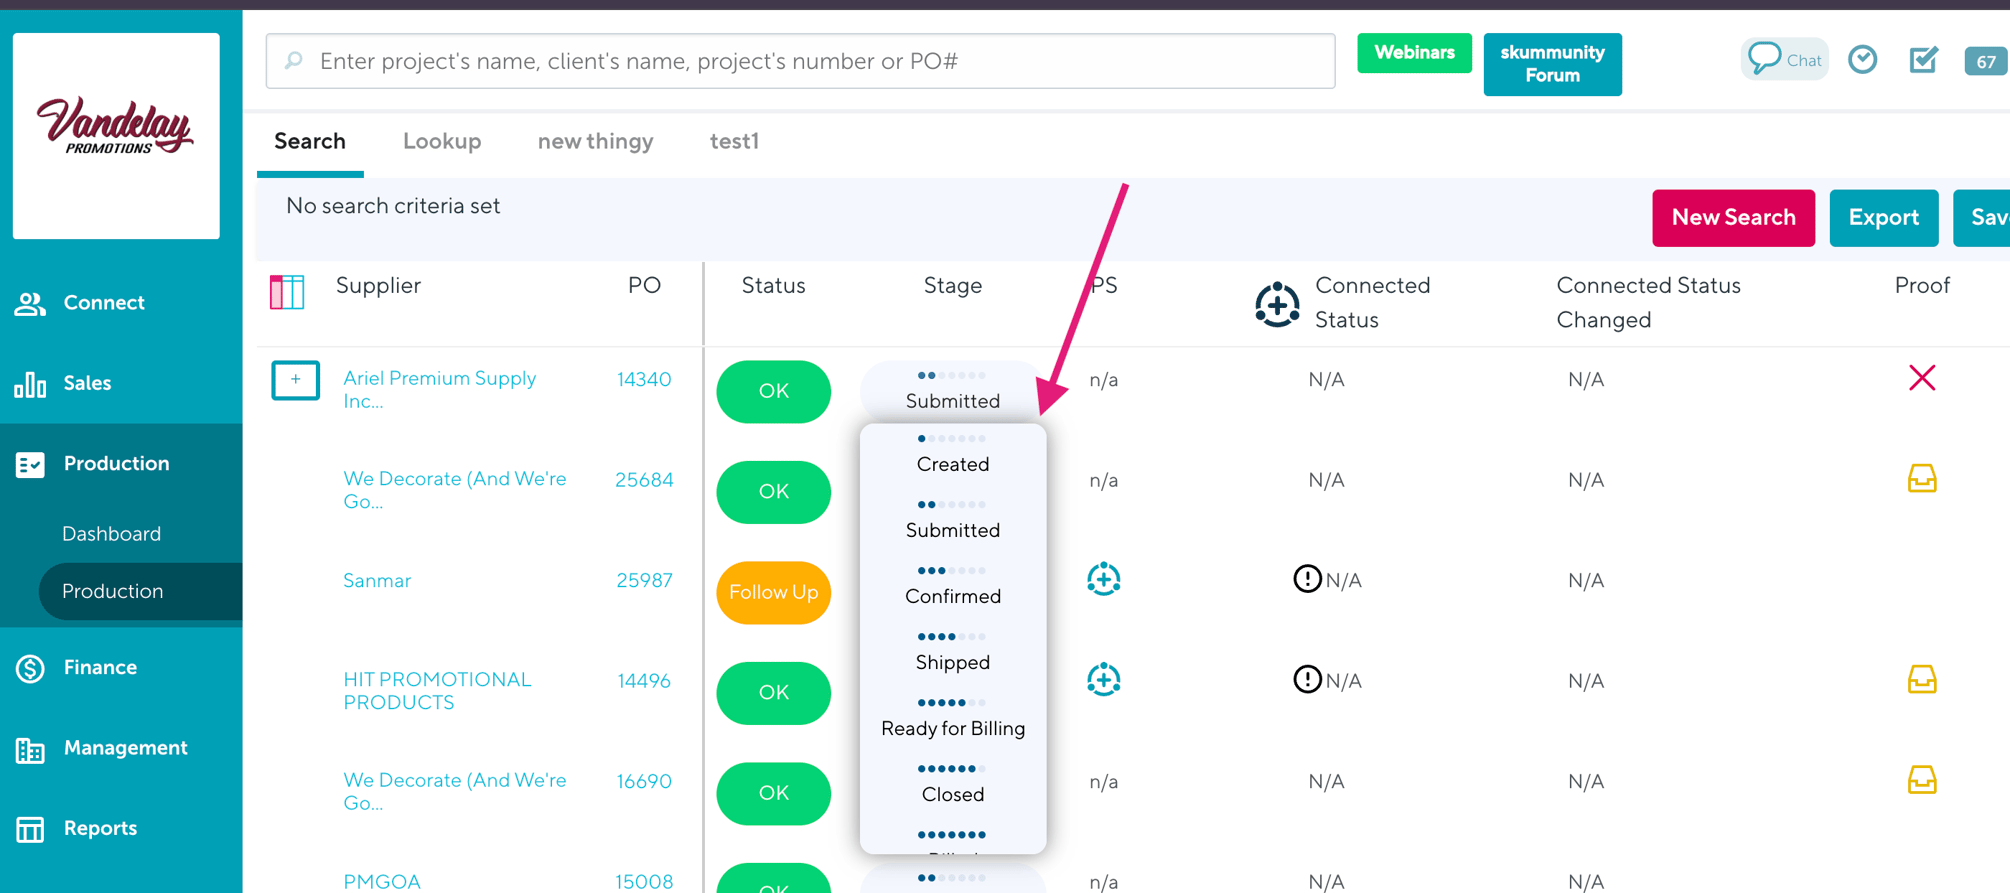The width and height of the screenshot is (2010, 893).
Task: Choose Created in the stage list
Action: click(x=952, y=453)
